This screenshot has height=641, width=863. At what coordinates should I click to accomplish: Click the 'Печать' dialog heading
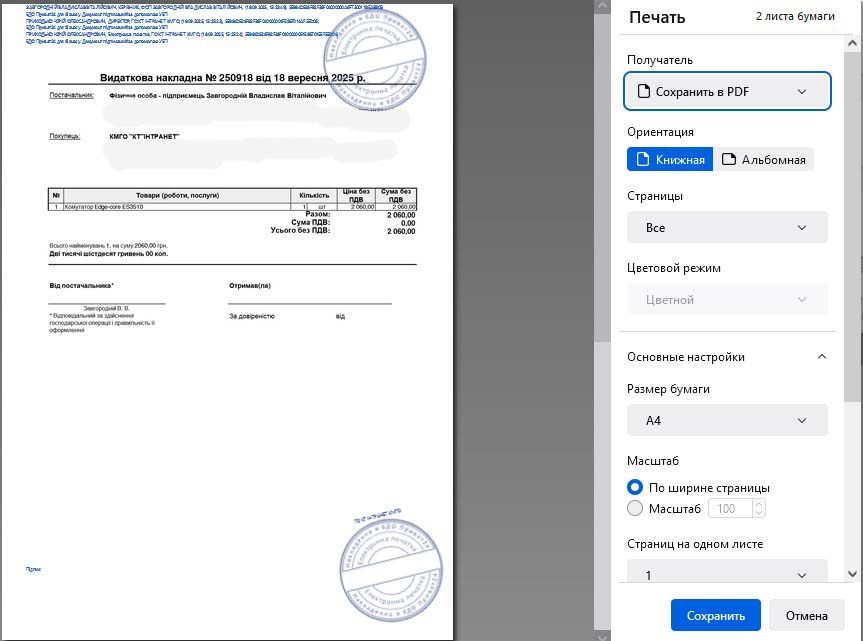click(x=657, y=18)
